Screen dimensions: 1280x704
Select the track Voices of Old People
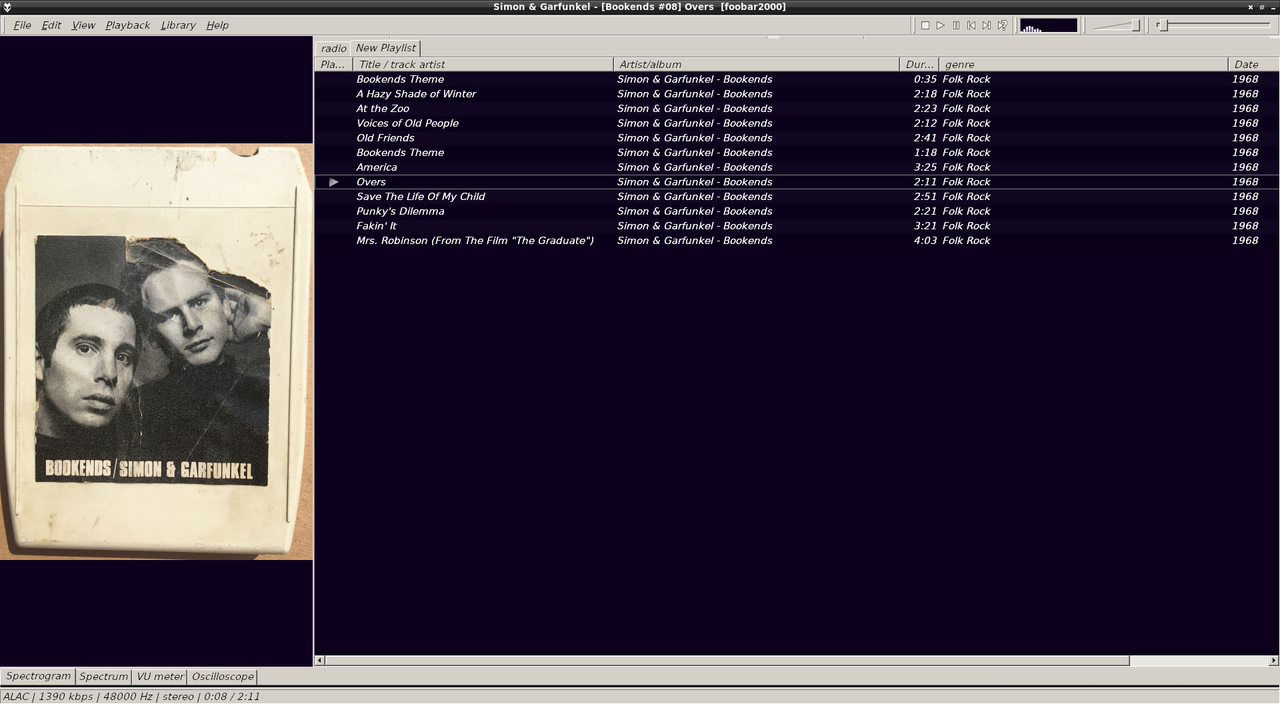coord(797,123)
